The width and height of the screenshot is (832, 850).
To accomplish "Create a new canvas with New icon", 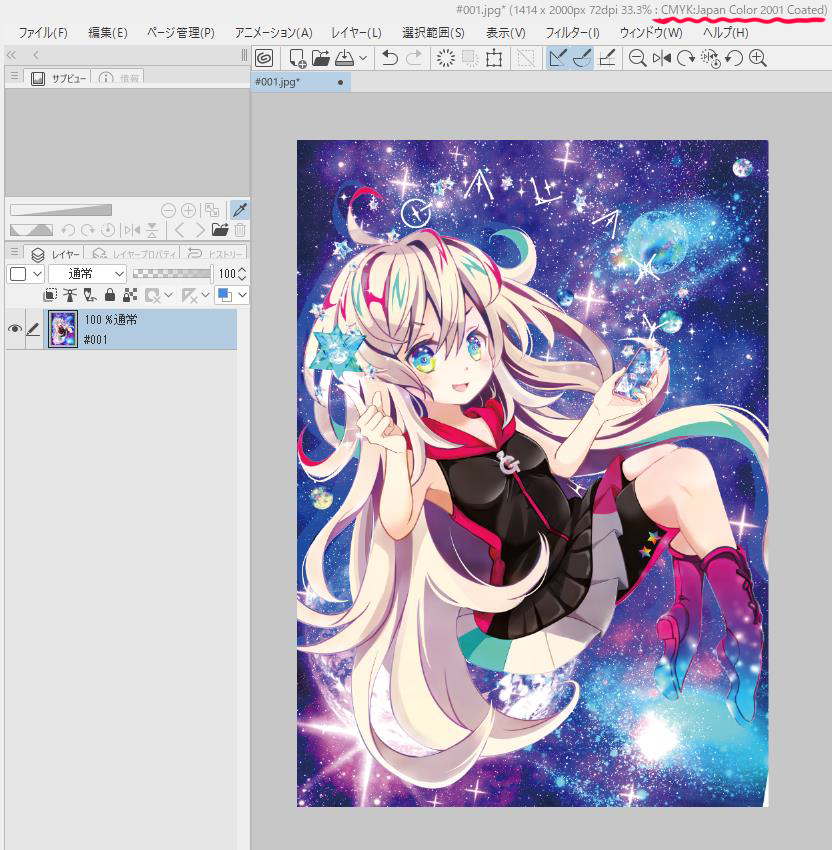I will tap(298, 58).
